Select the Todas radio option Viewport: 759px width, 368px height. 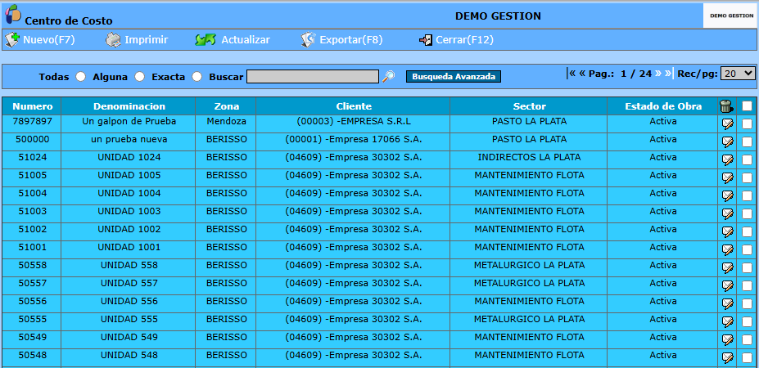(81, 77)
